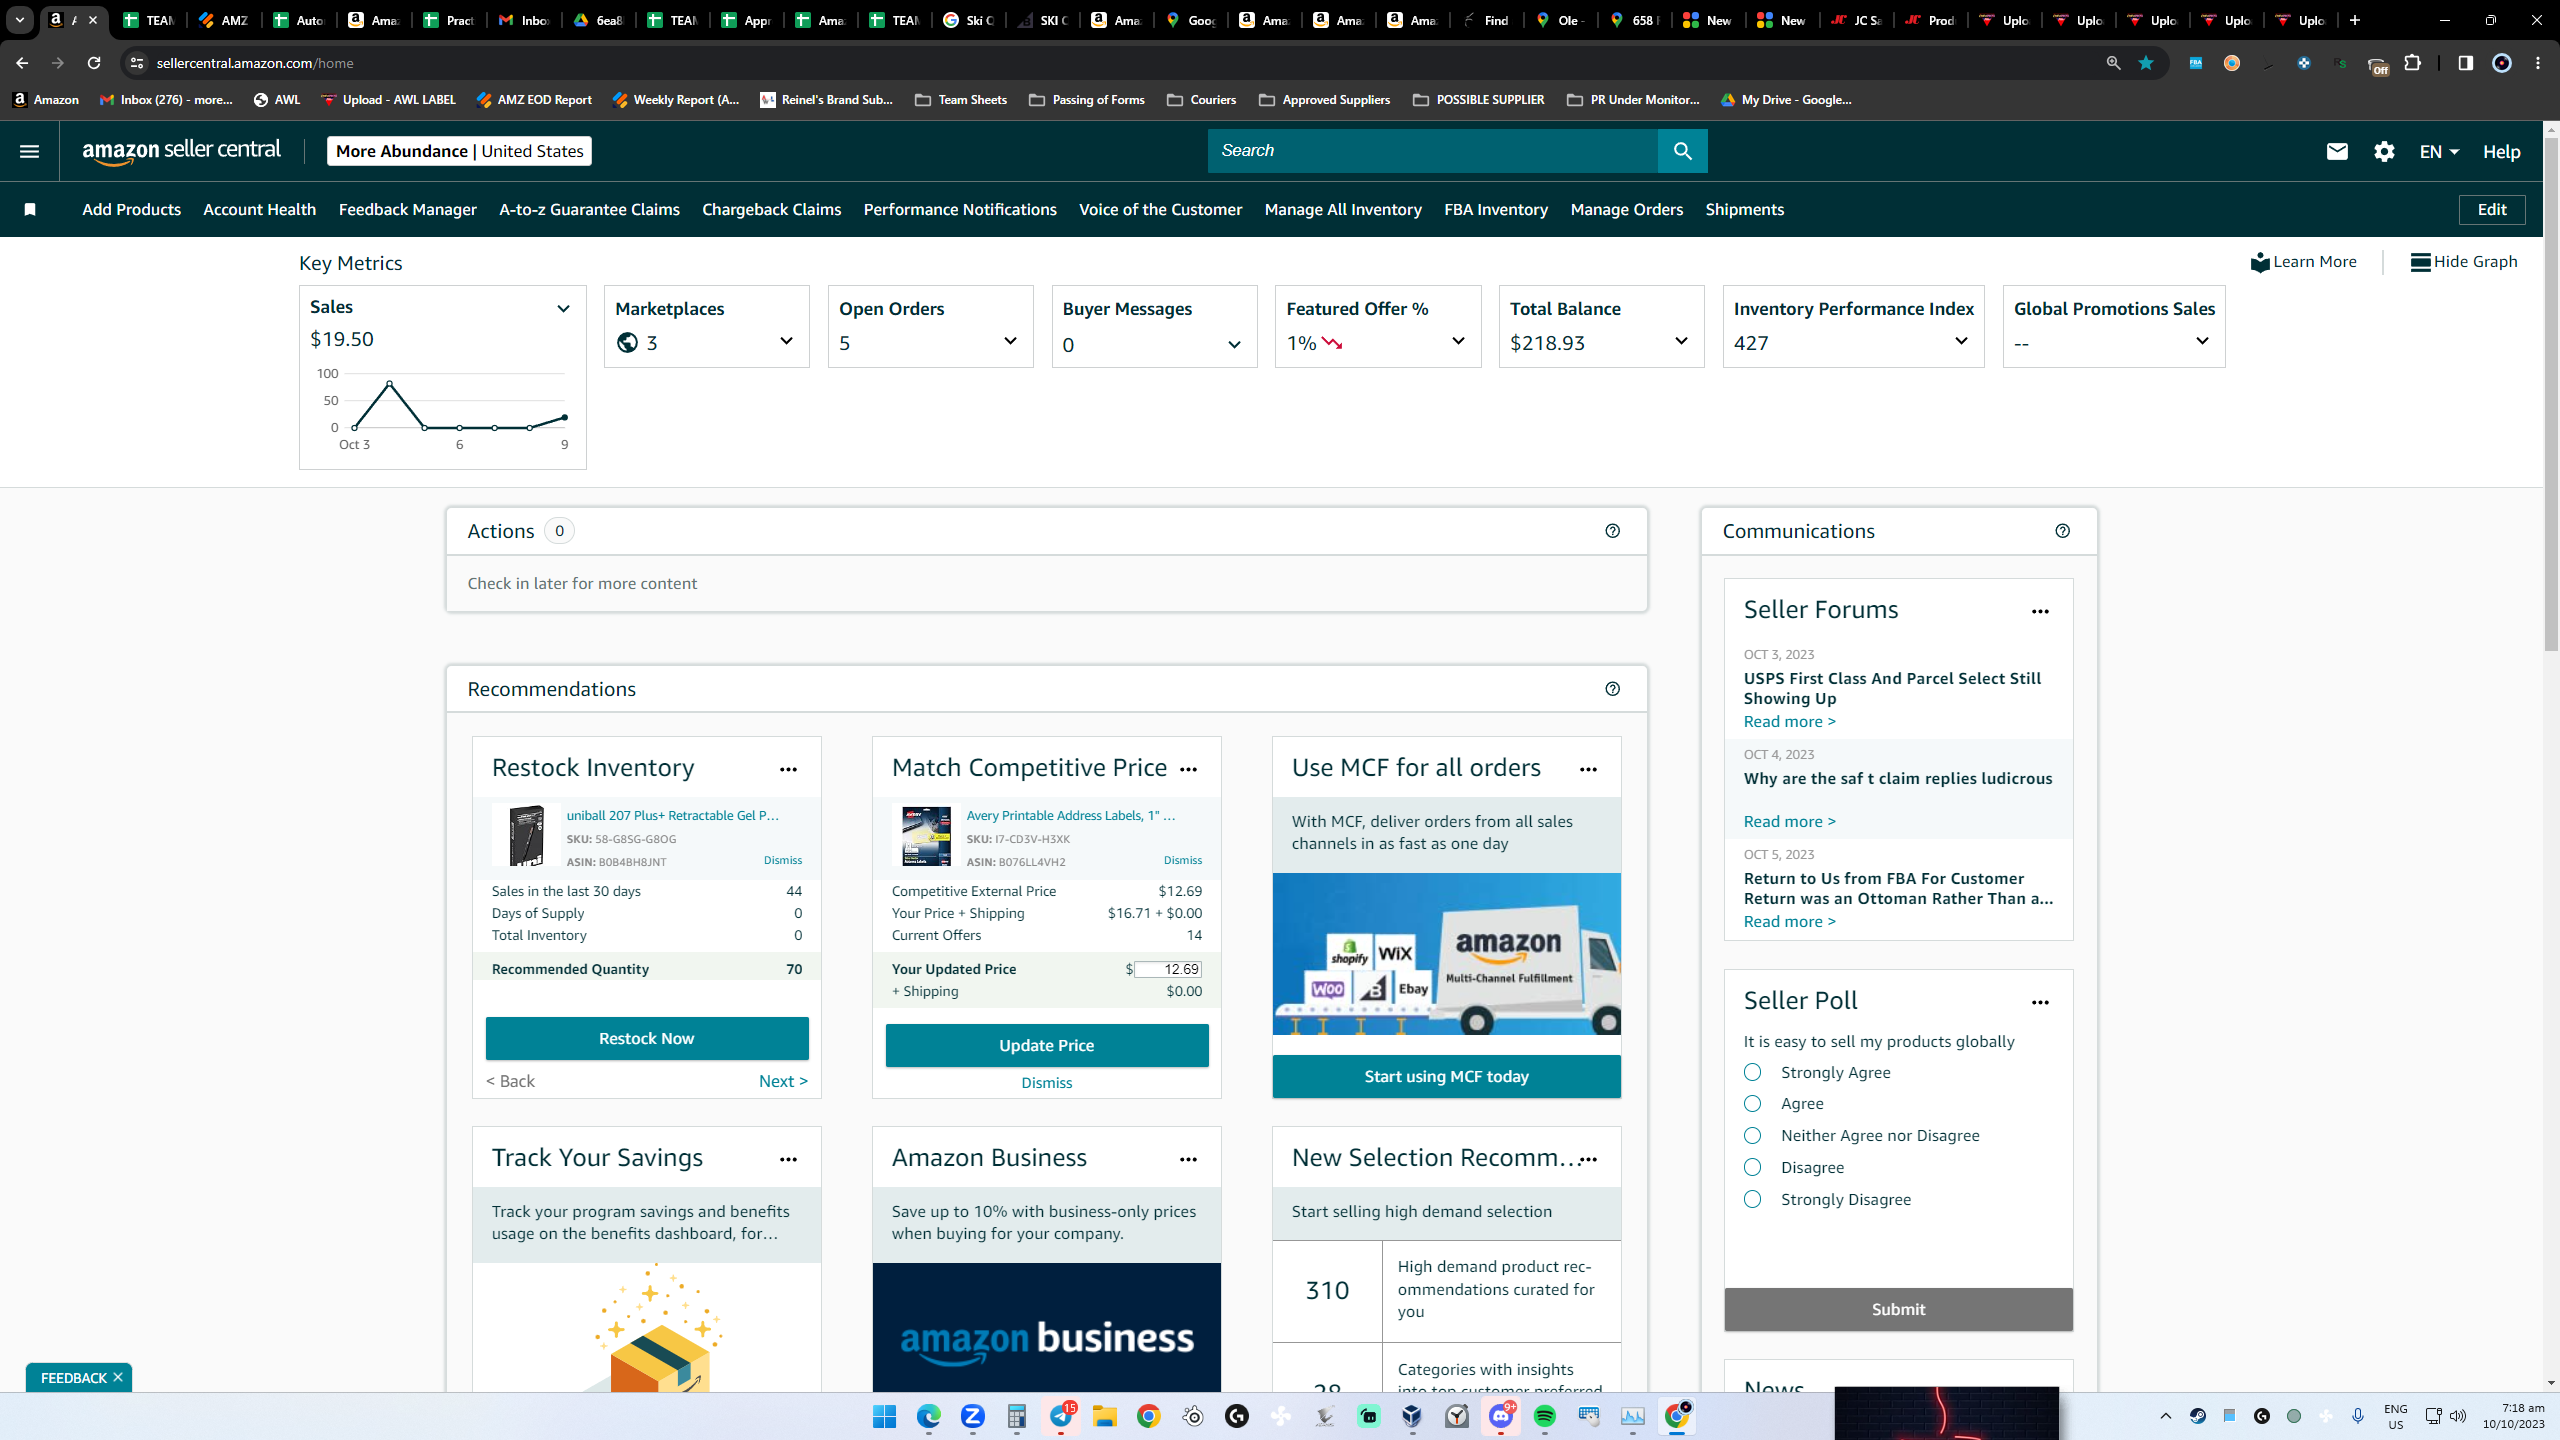
Task: Open the Help link
Action: point(2501,151)
